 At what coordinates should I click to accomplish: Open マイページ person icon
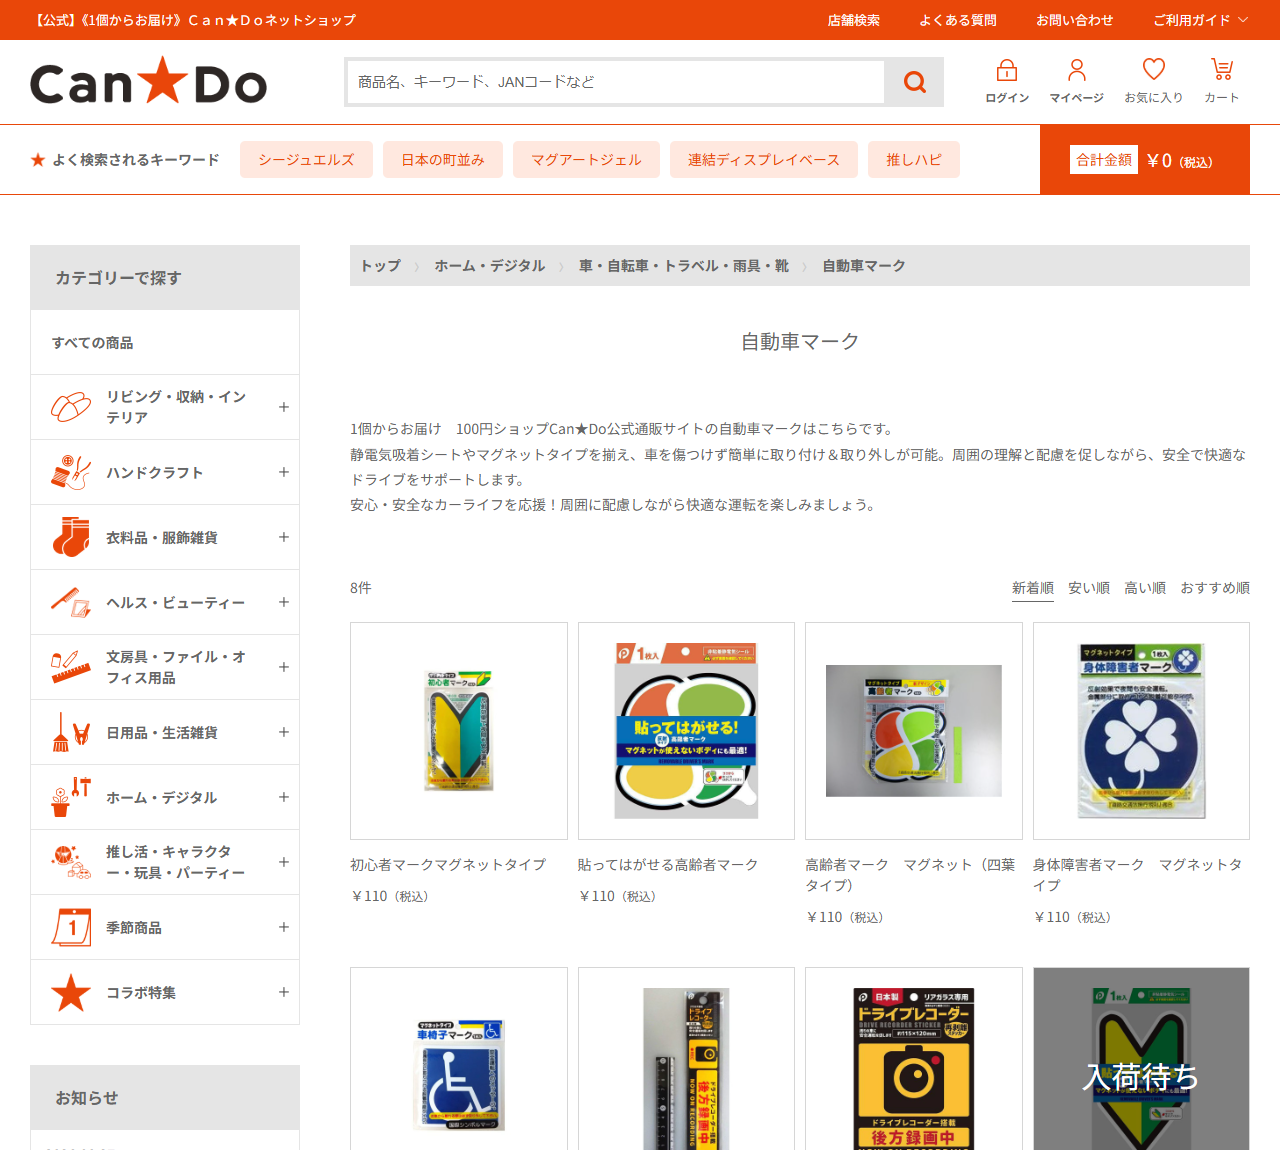(1077, 70)
